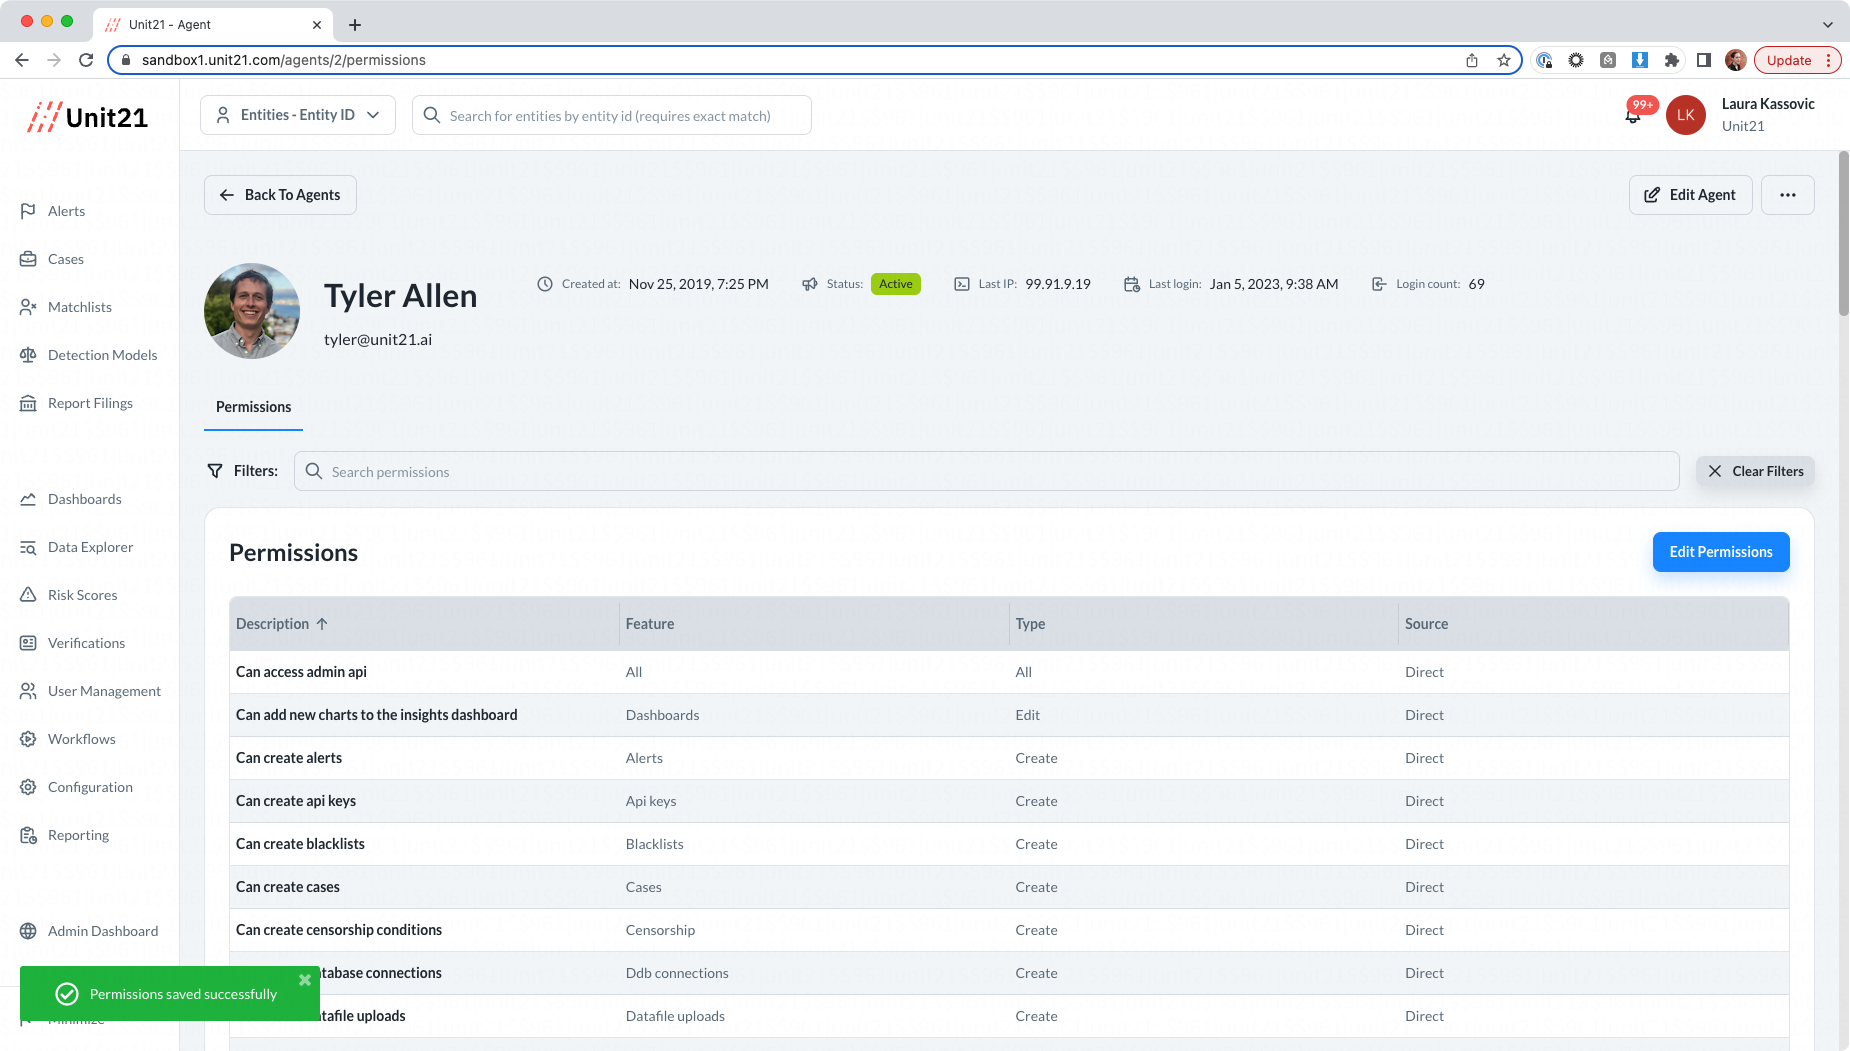Click the Clear Filters button

coord(1755,471)
